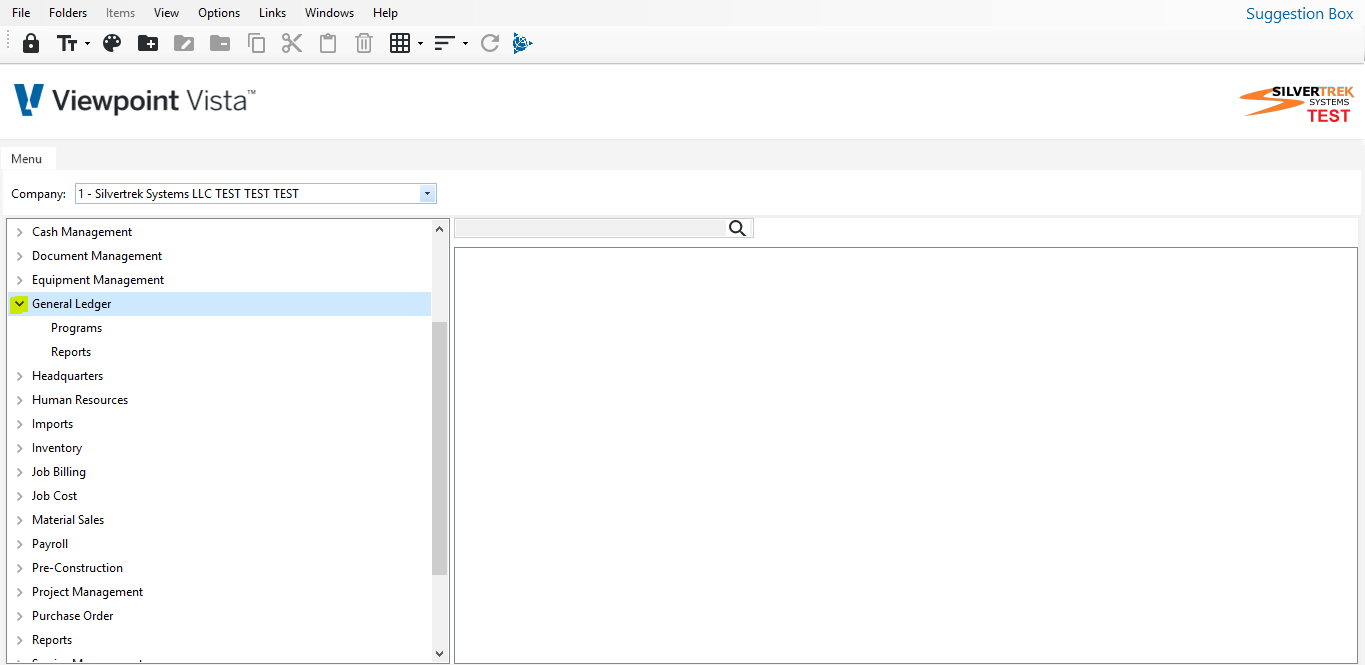Expand Cash Management tree node

tap(19, 232)
